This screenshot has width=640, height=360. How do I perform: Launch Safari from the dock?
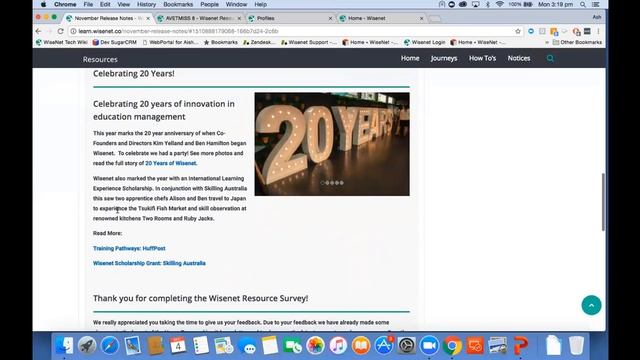point(110,345)
